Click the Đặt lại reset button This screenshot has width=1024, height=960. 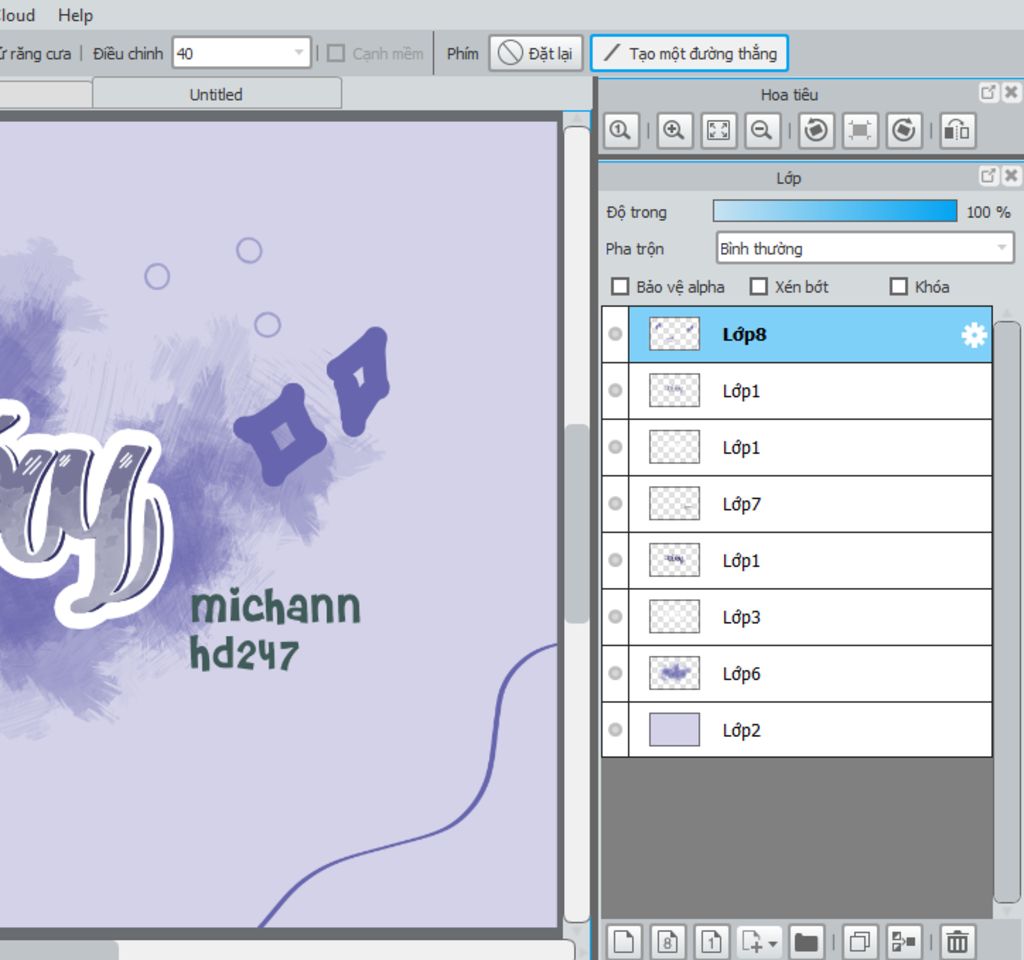pyautogui.click(x=536, y=53)
